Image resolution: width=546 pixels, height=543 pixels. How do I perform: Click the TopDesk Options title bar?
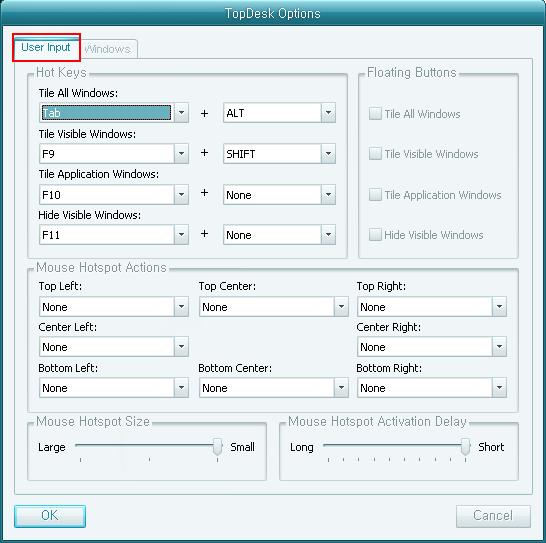pos(273,13)
